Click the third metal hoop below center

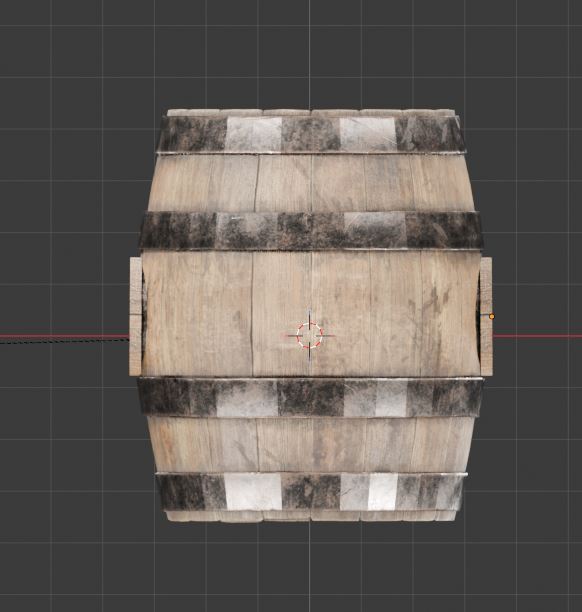(310, 397)
